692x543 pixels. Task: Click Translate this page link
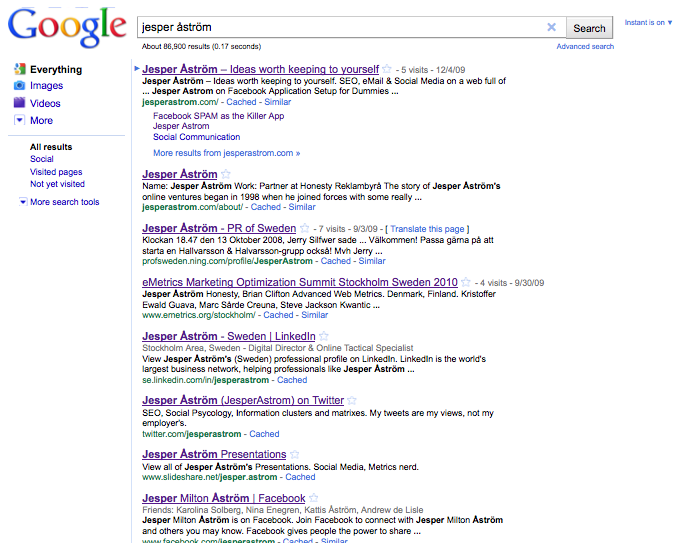427,229
